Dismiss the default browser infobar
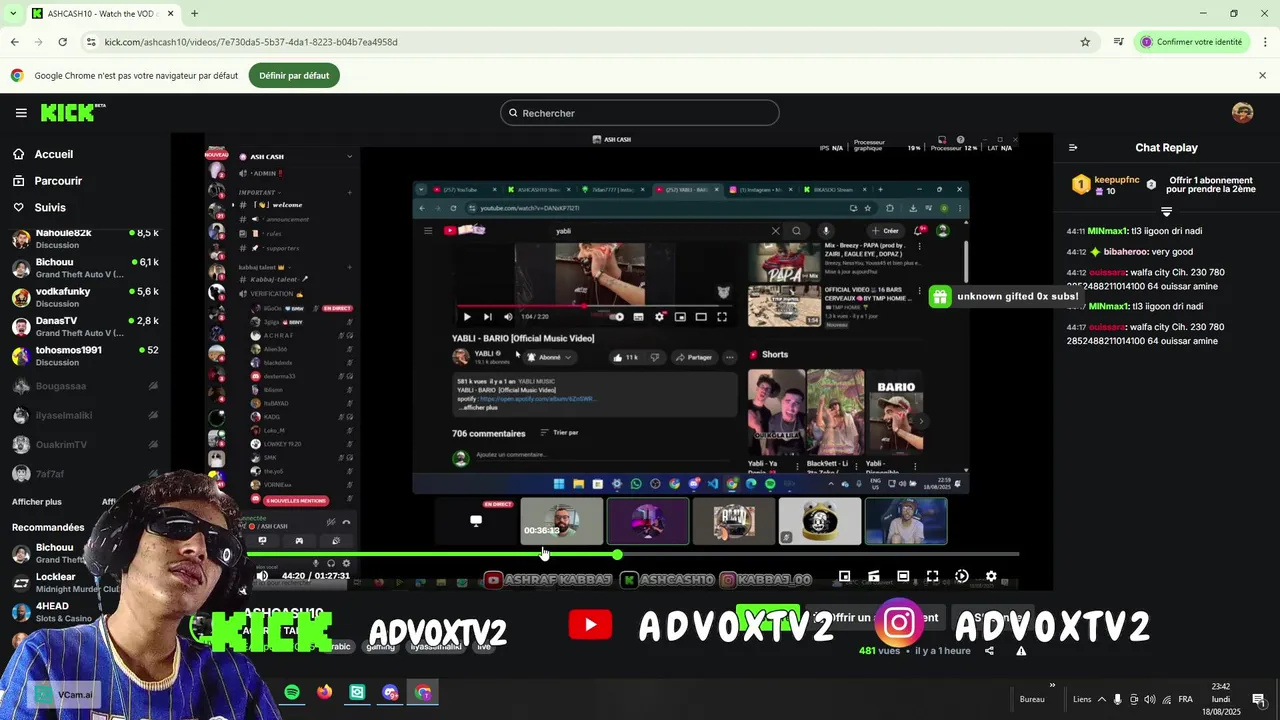The image size is (1280, 720). tap(1262, 76)
